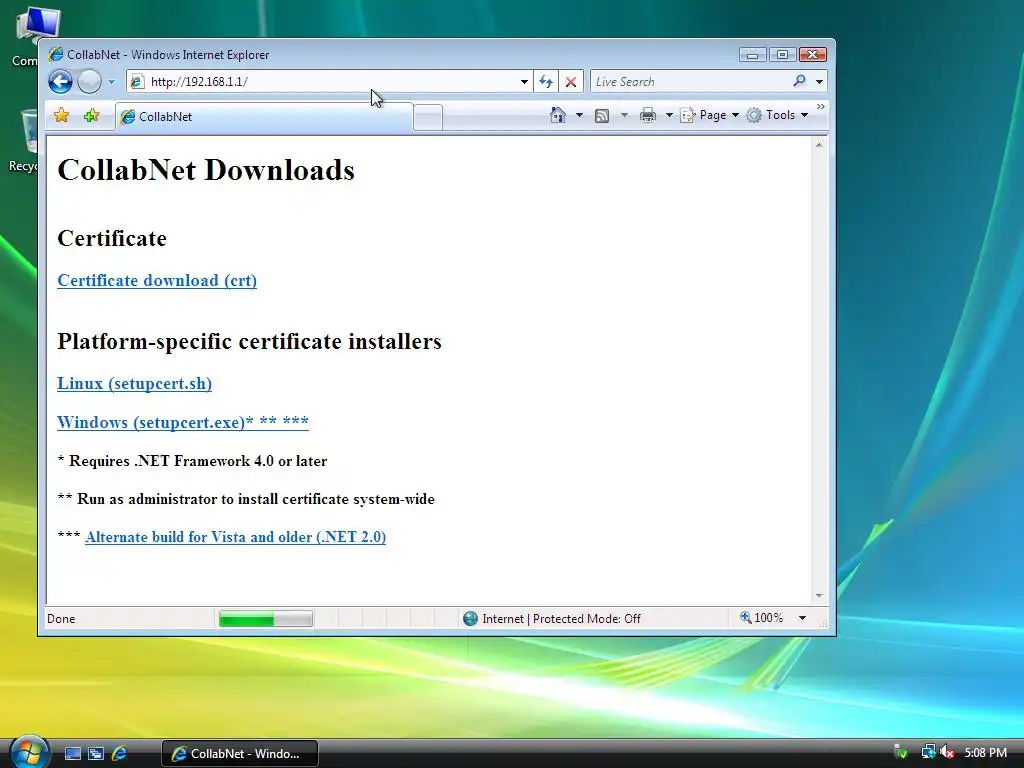This screenshot has width=1024, height=768.
Task: Open the Tools menu
Action: (x=777, y=115)
